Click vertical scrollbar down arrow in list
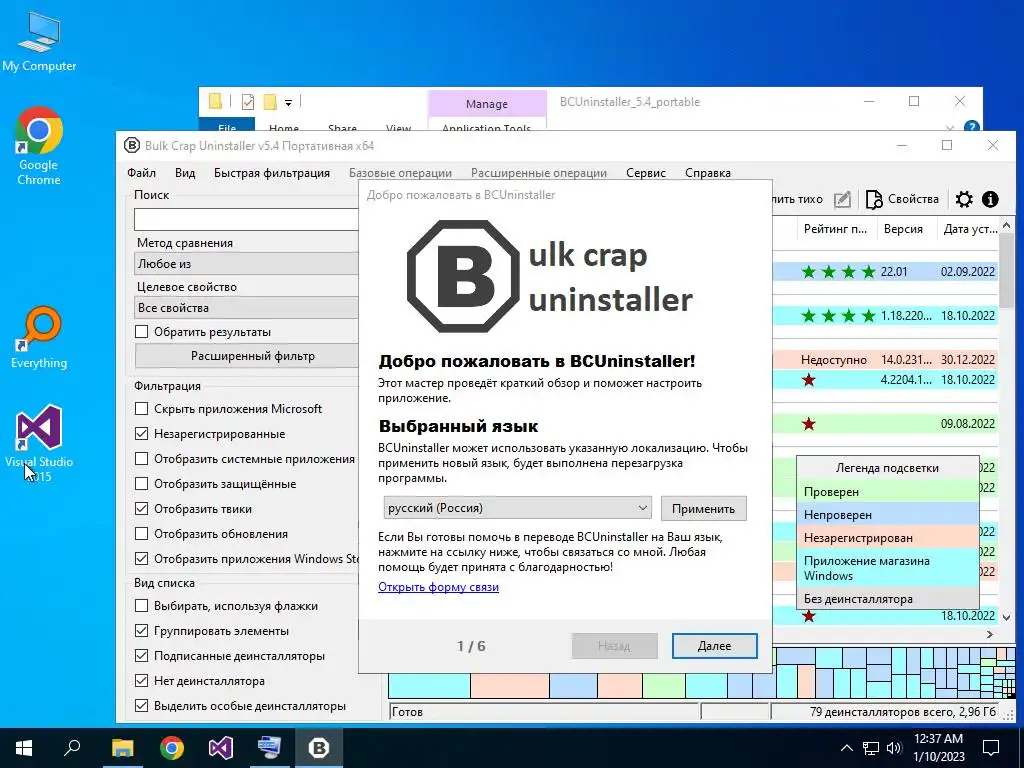This screenshot has width=1024, height=768. coord(1006,617)
